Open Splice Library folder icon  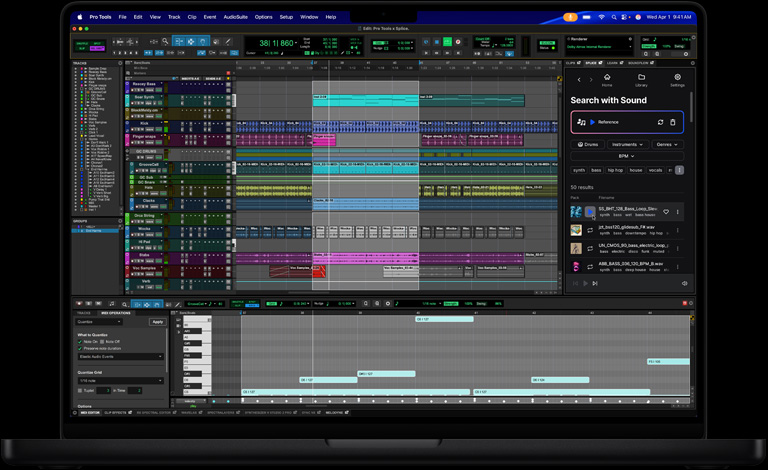coord(641,78)
